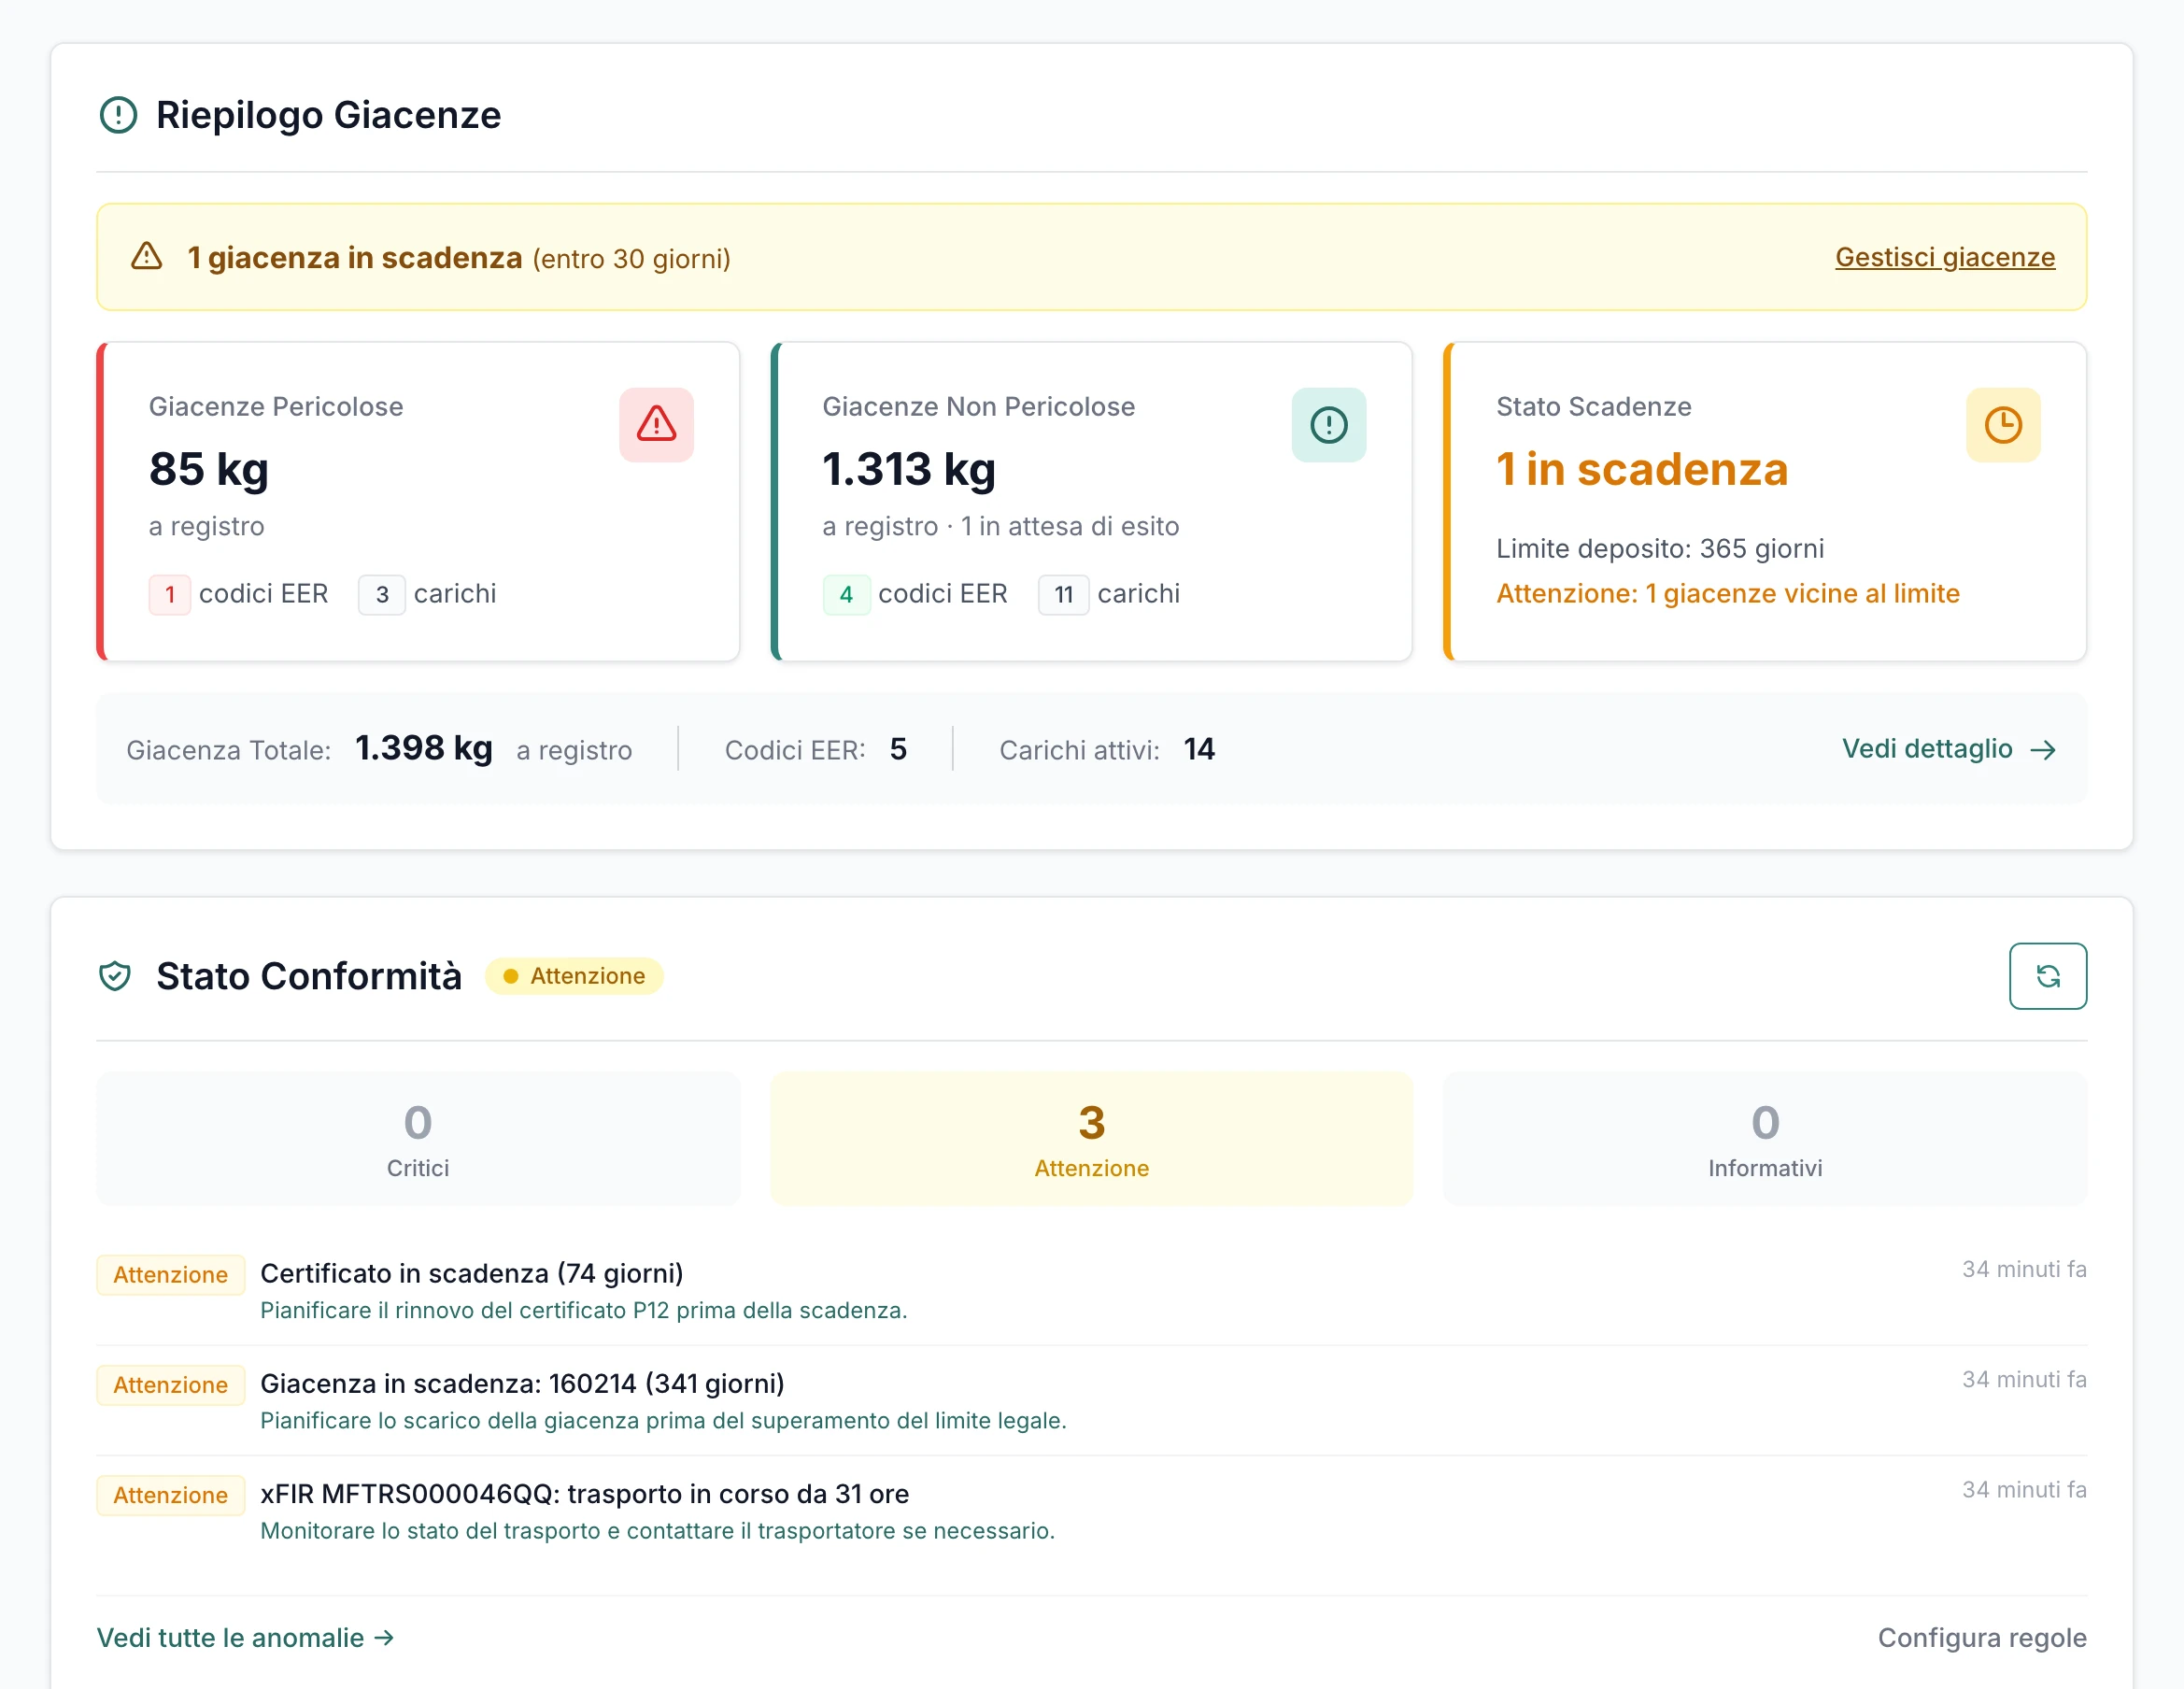
Task: Click the Codici EER total 5
Action: (898, 749)
